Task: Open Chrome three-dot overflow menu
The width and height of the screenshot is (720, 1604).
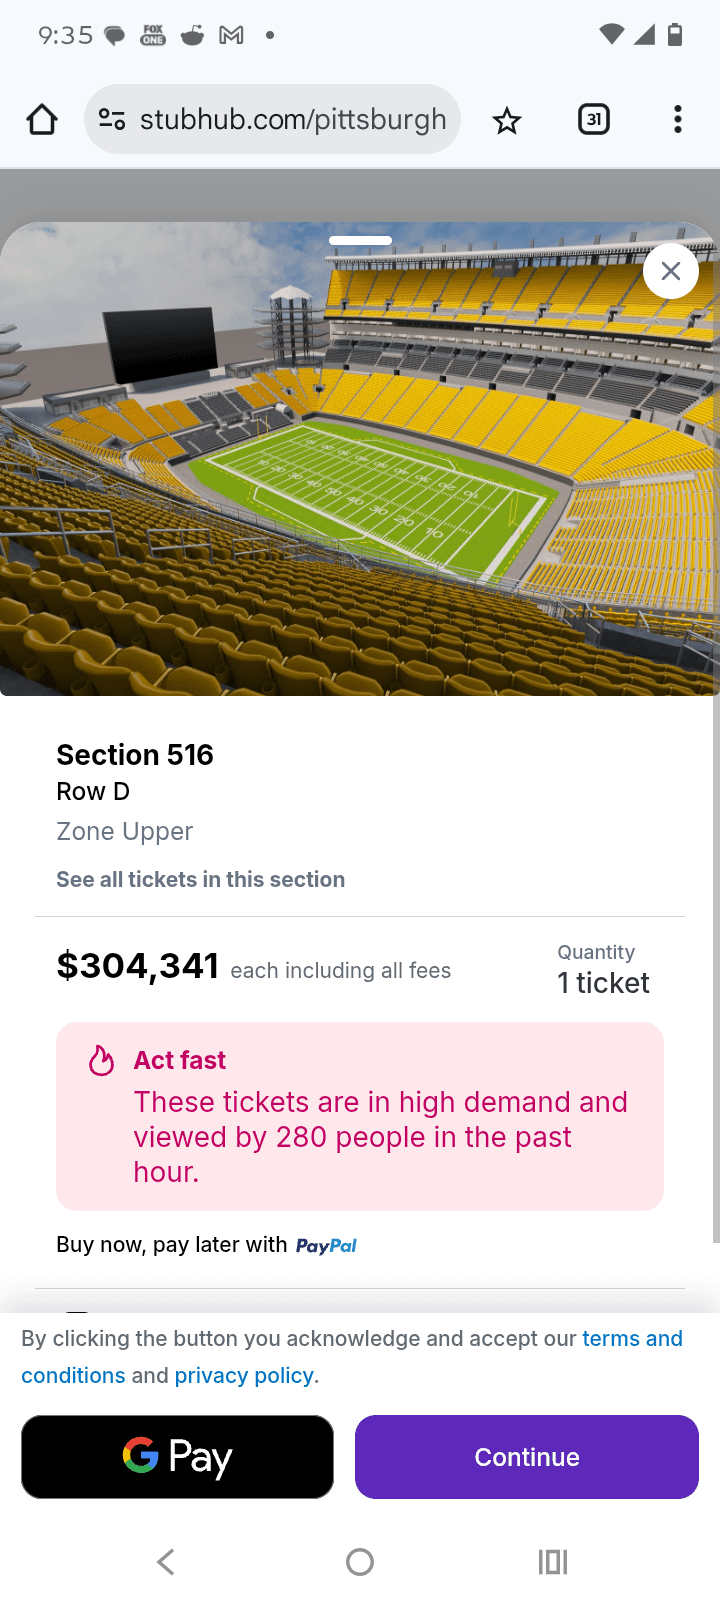Action: click(678, 120)
